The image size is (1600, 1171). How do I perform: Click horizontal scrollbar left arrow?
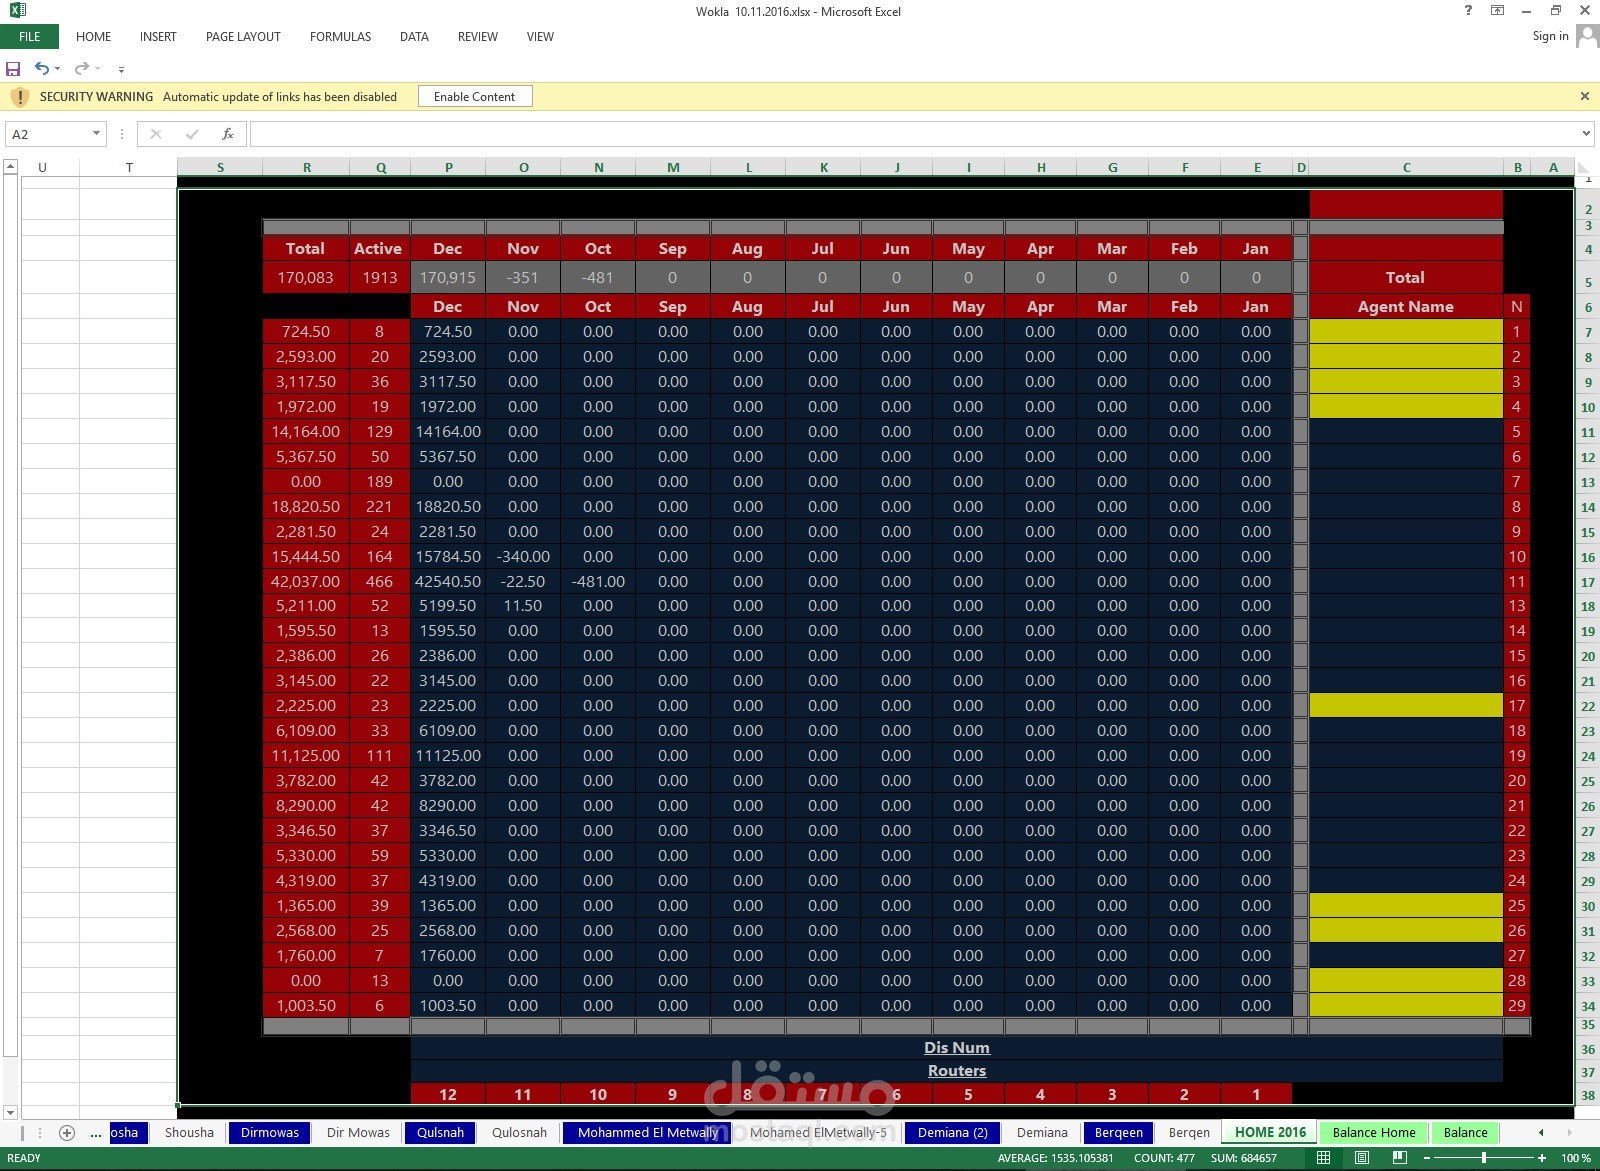coord(1541,1133)
